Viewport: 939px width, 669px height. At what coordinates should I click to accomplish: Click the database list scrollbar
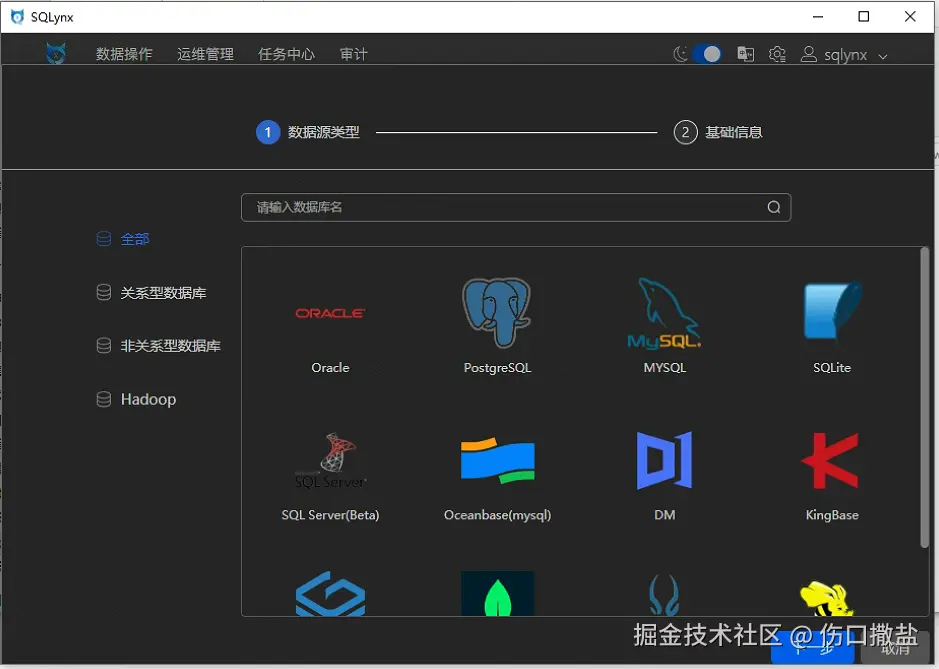click(x=925, y=397)
